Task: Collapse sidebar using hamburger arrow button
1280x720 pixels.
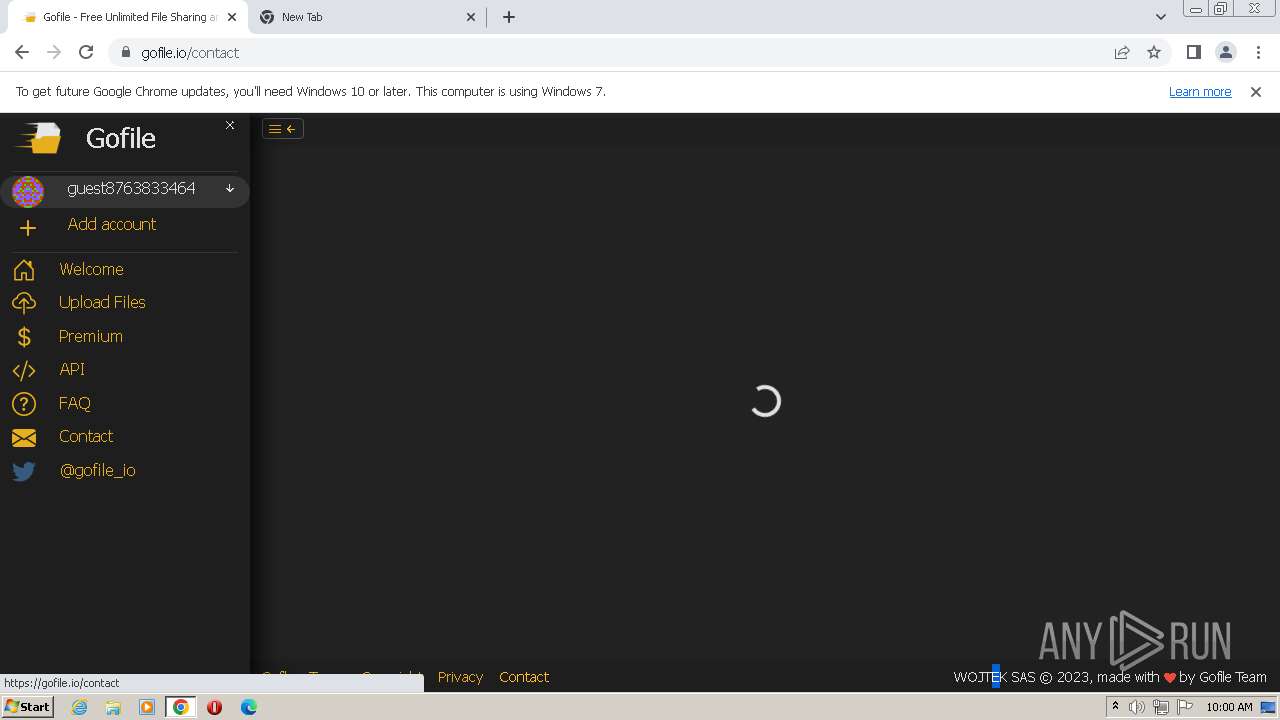Action: [x=283, y=129]
